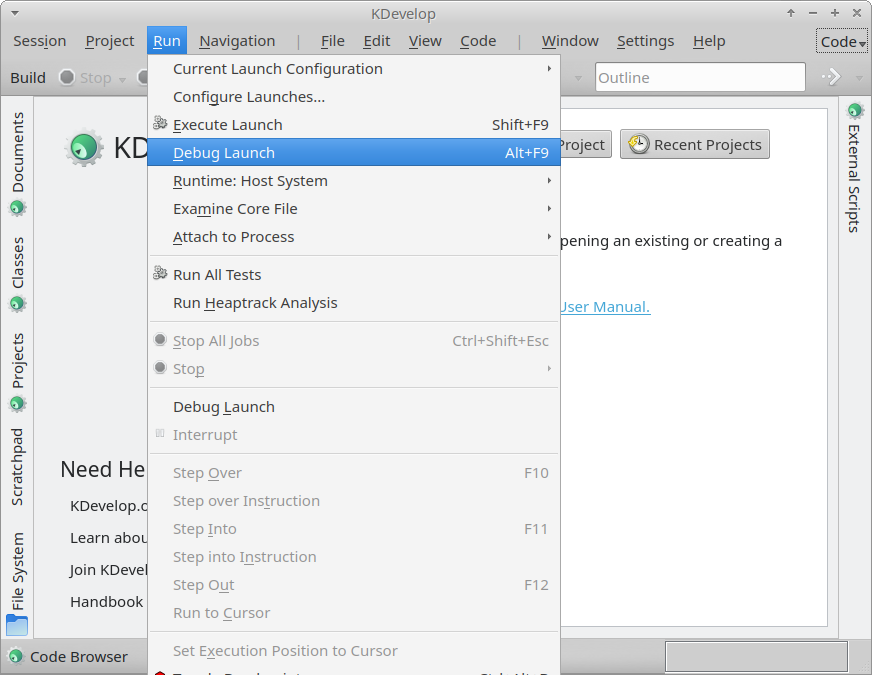
Task: Select the lower Debug Launch entry above Interrupt
Action: 354,407
